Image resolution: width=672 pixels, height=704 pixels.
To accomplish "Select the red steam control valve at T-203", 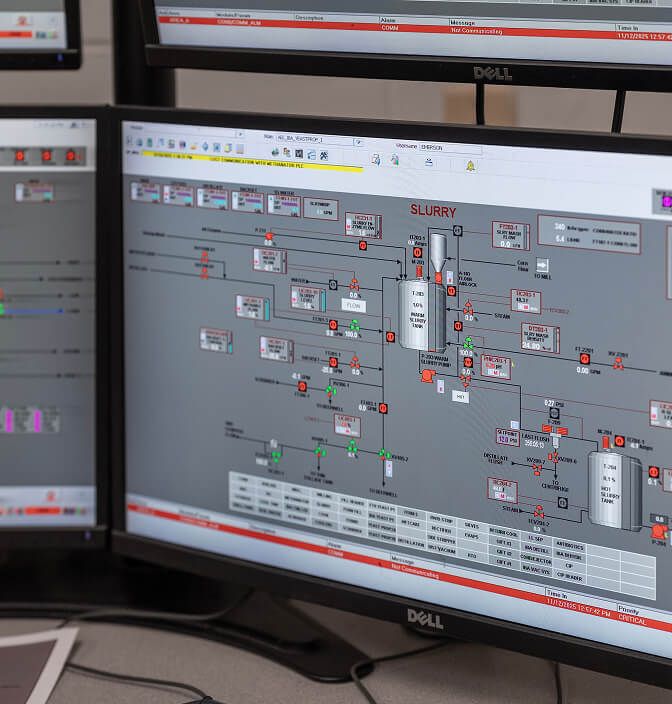I will coord(468,308).
